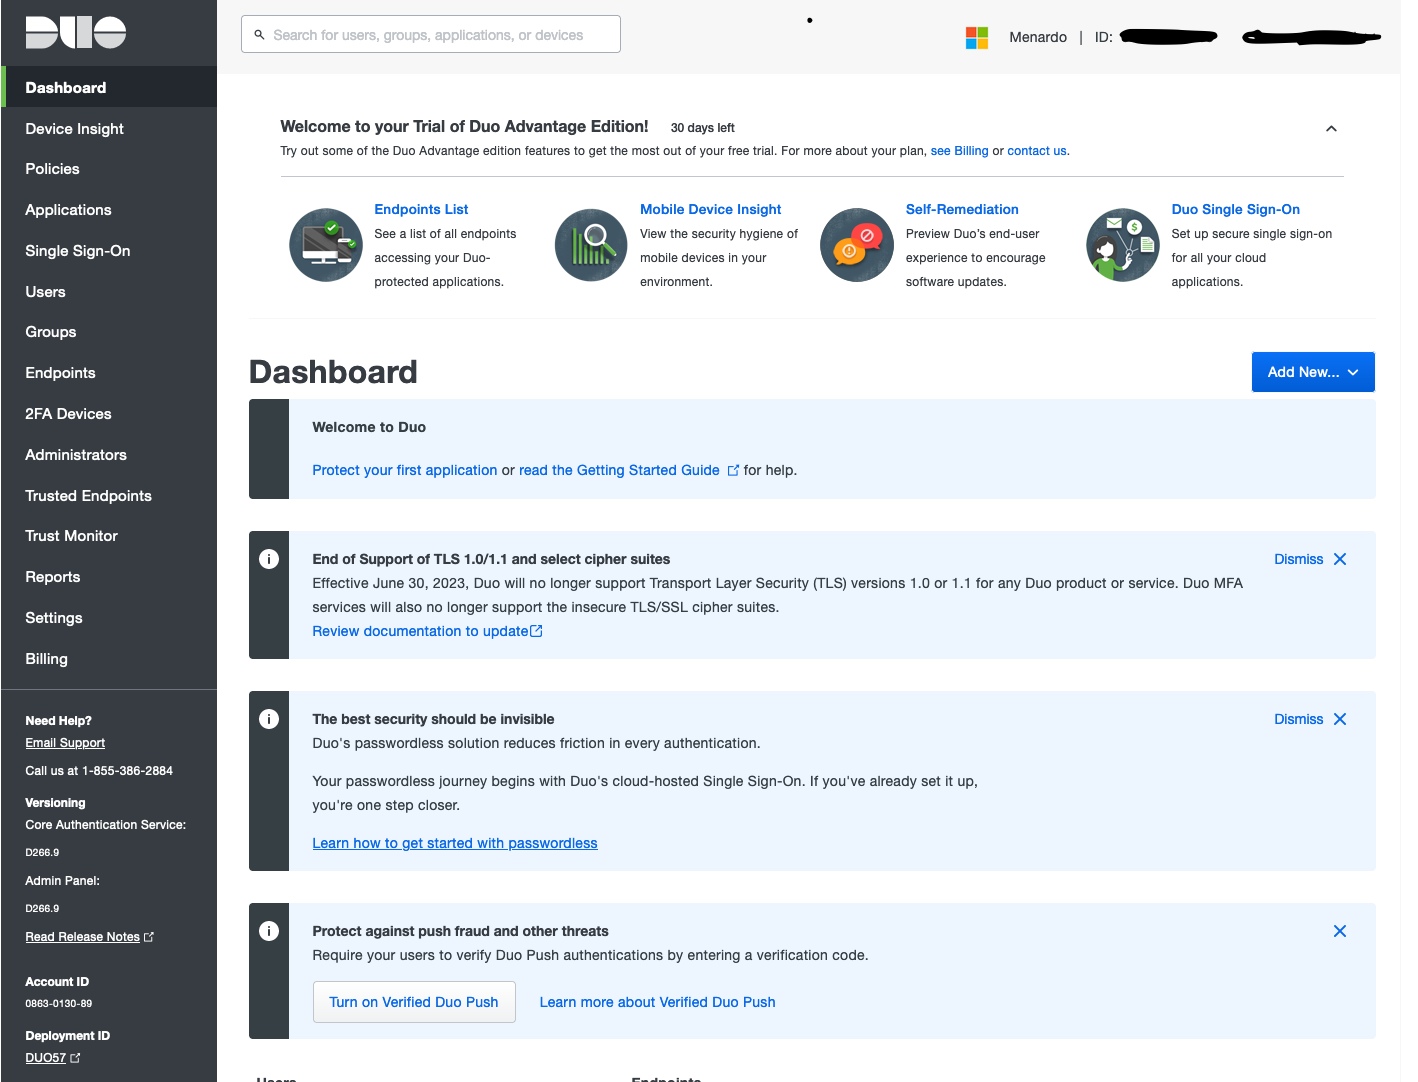The width and height of the screenshot is (1418, 1082).
Task: Open Reports in the sidebar
Action: coord(110,577)
